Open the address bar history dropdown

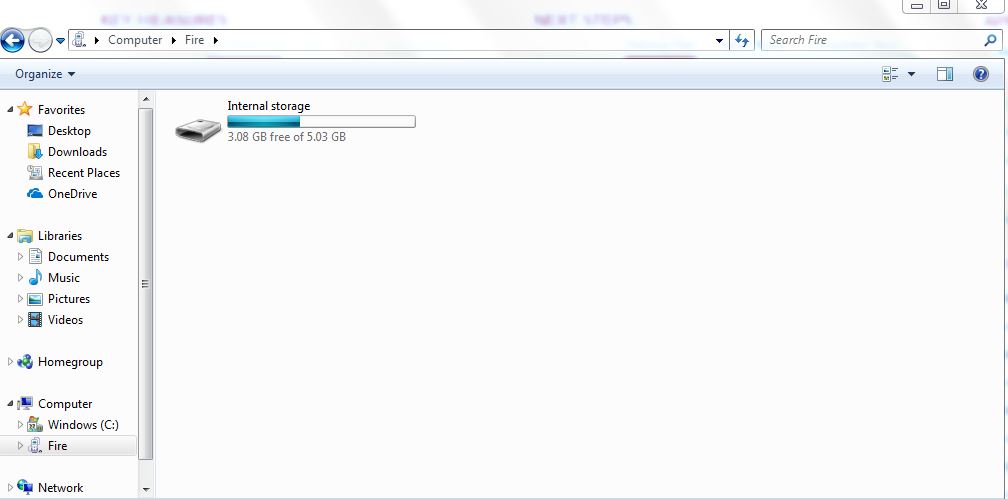(x=719, y=41)
